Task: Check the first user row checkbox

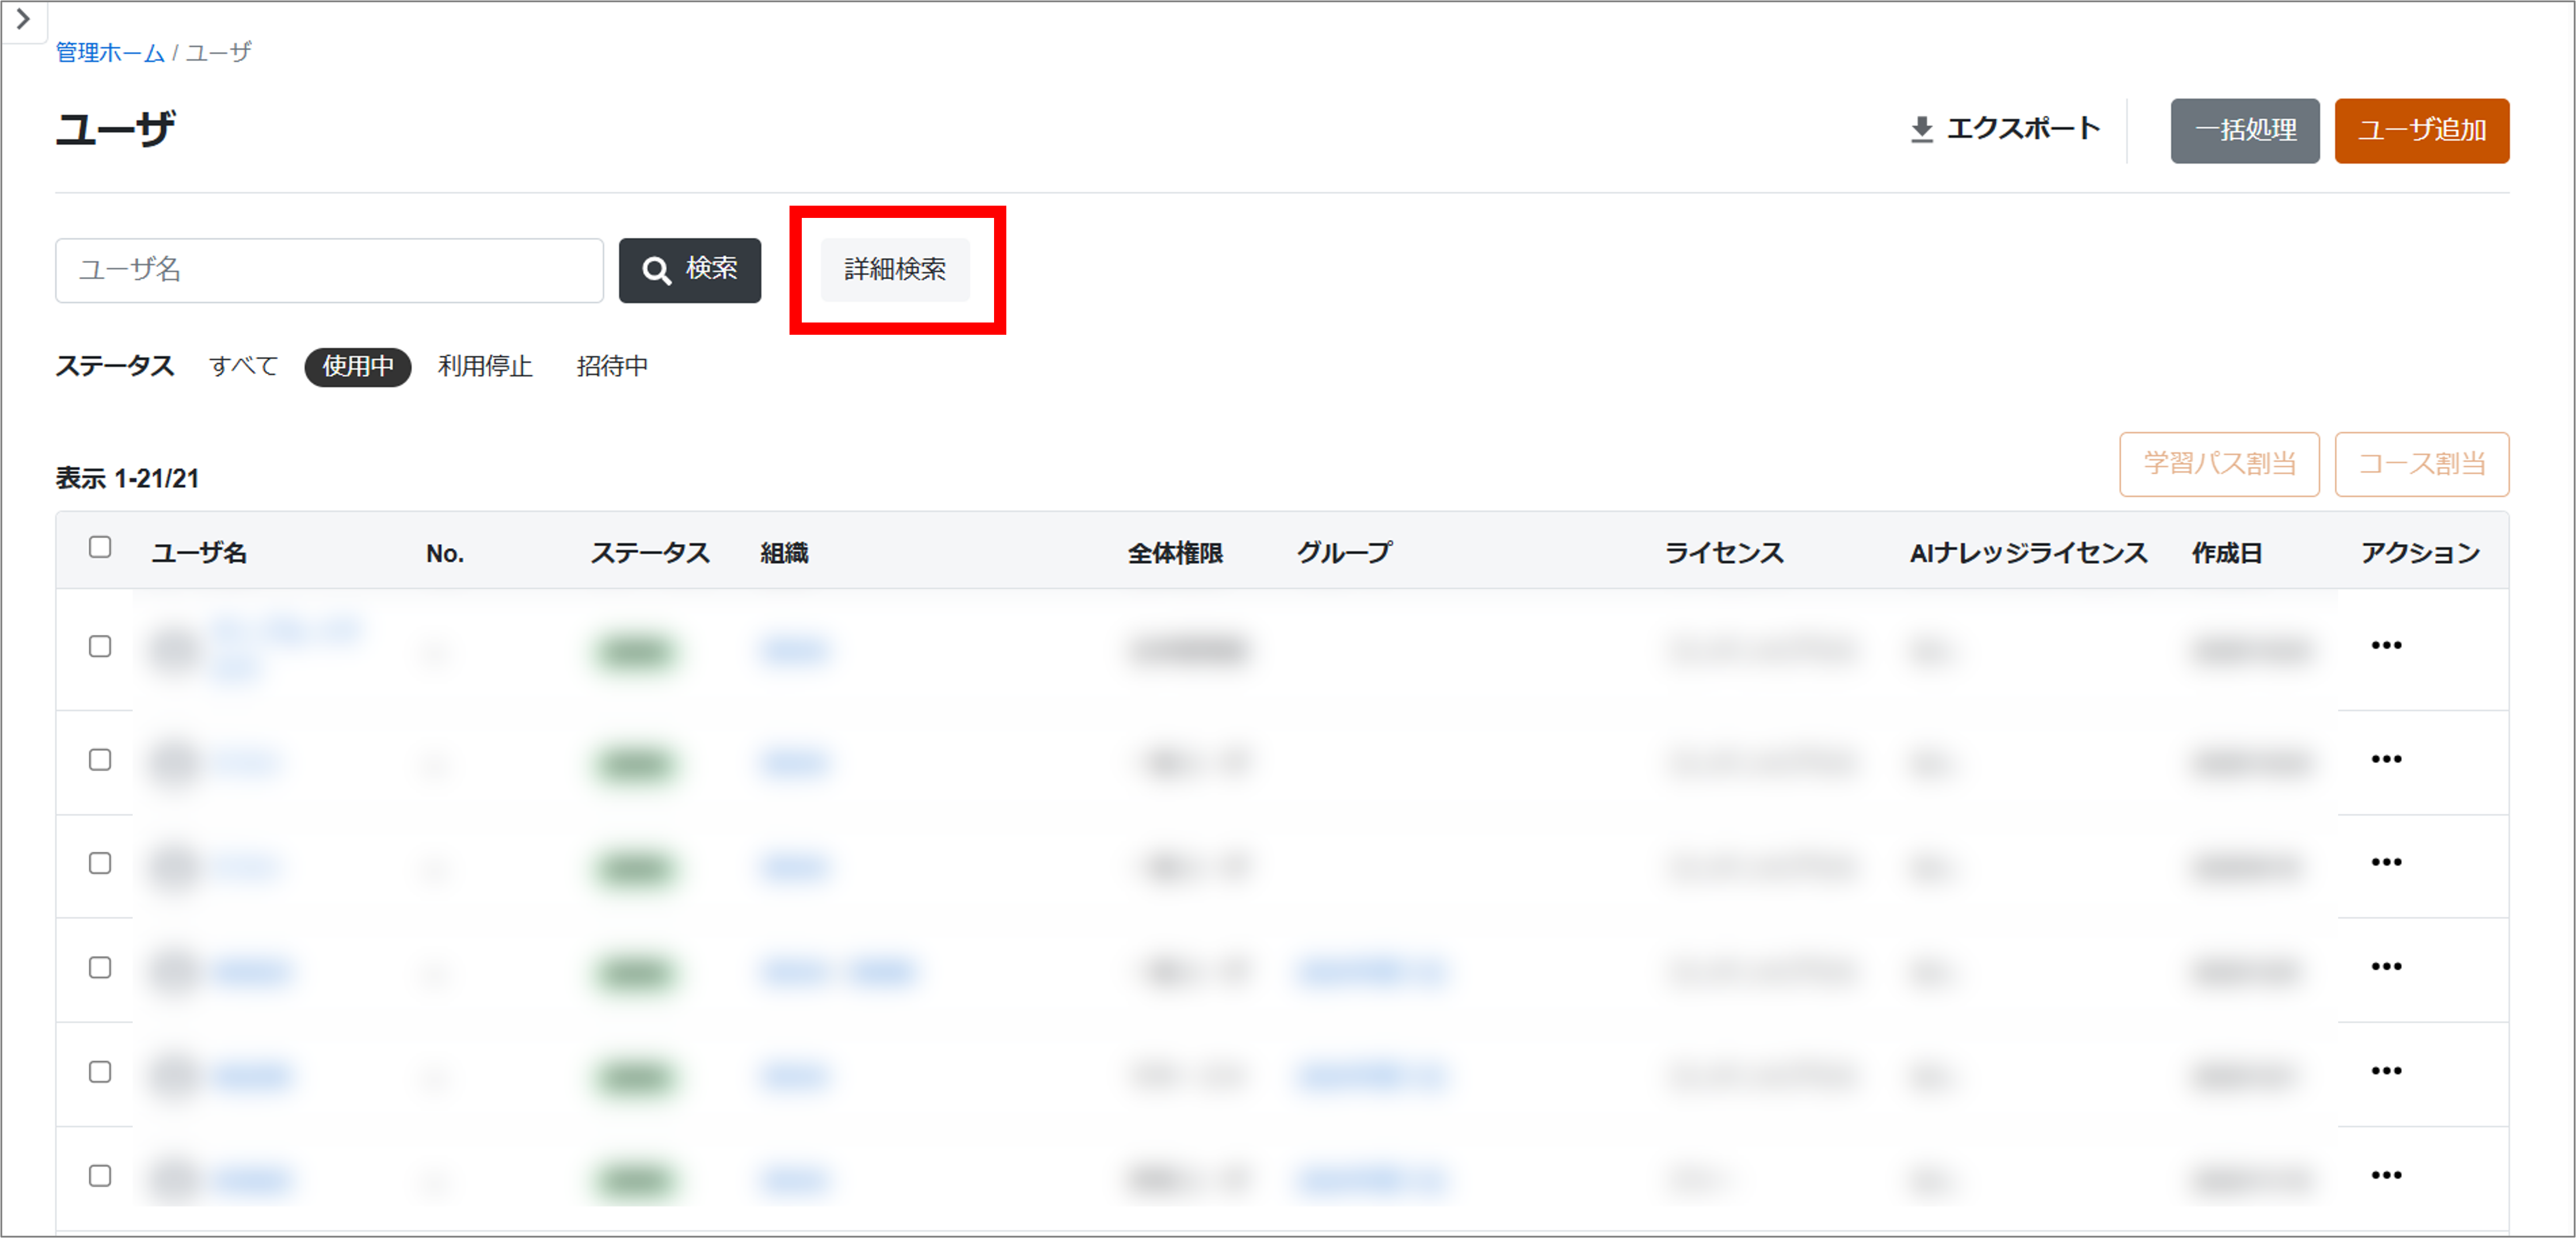Action: click(x=100, y=647)
